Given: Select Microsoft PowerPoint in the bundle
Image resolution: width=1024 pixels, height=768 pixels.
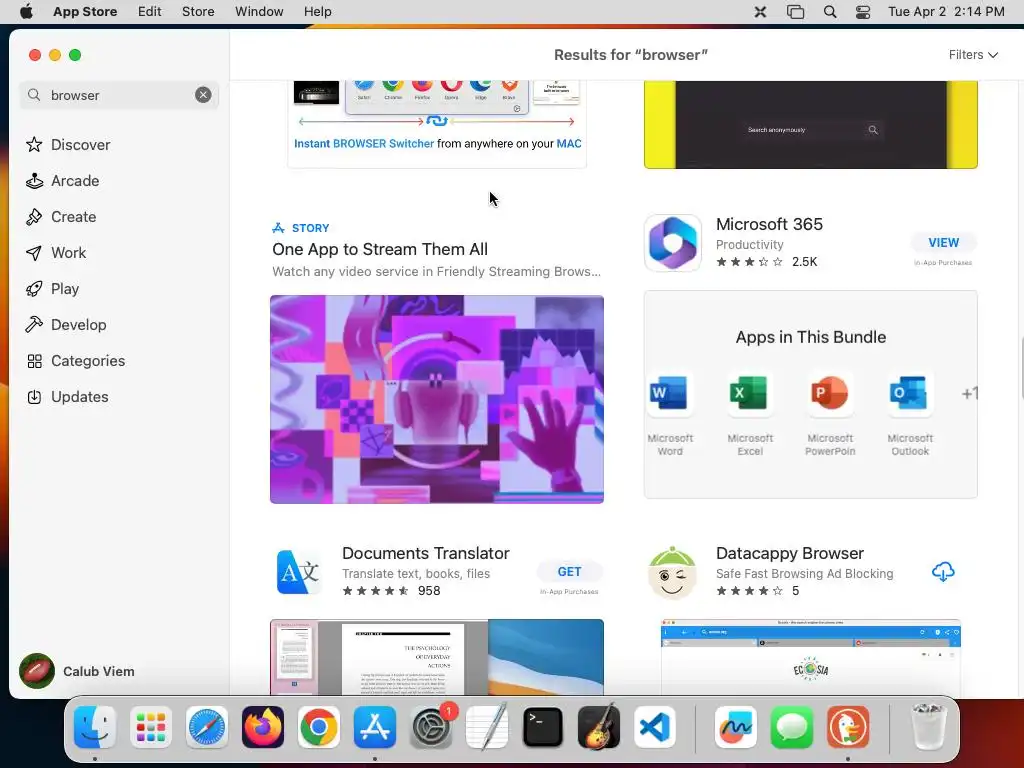Looking at the screenshot, I should click(x=830, y=414).
